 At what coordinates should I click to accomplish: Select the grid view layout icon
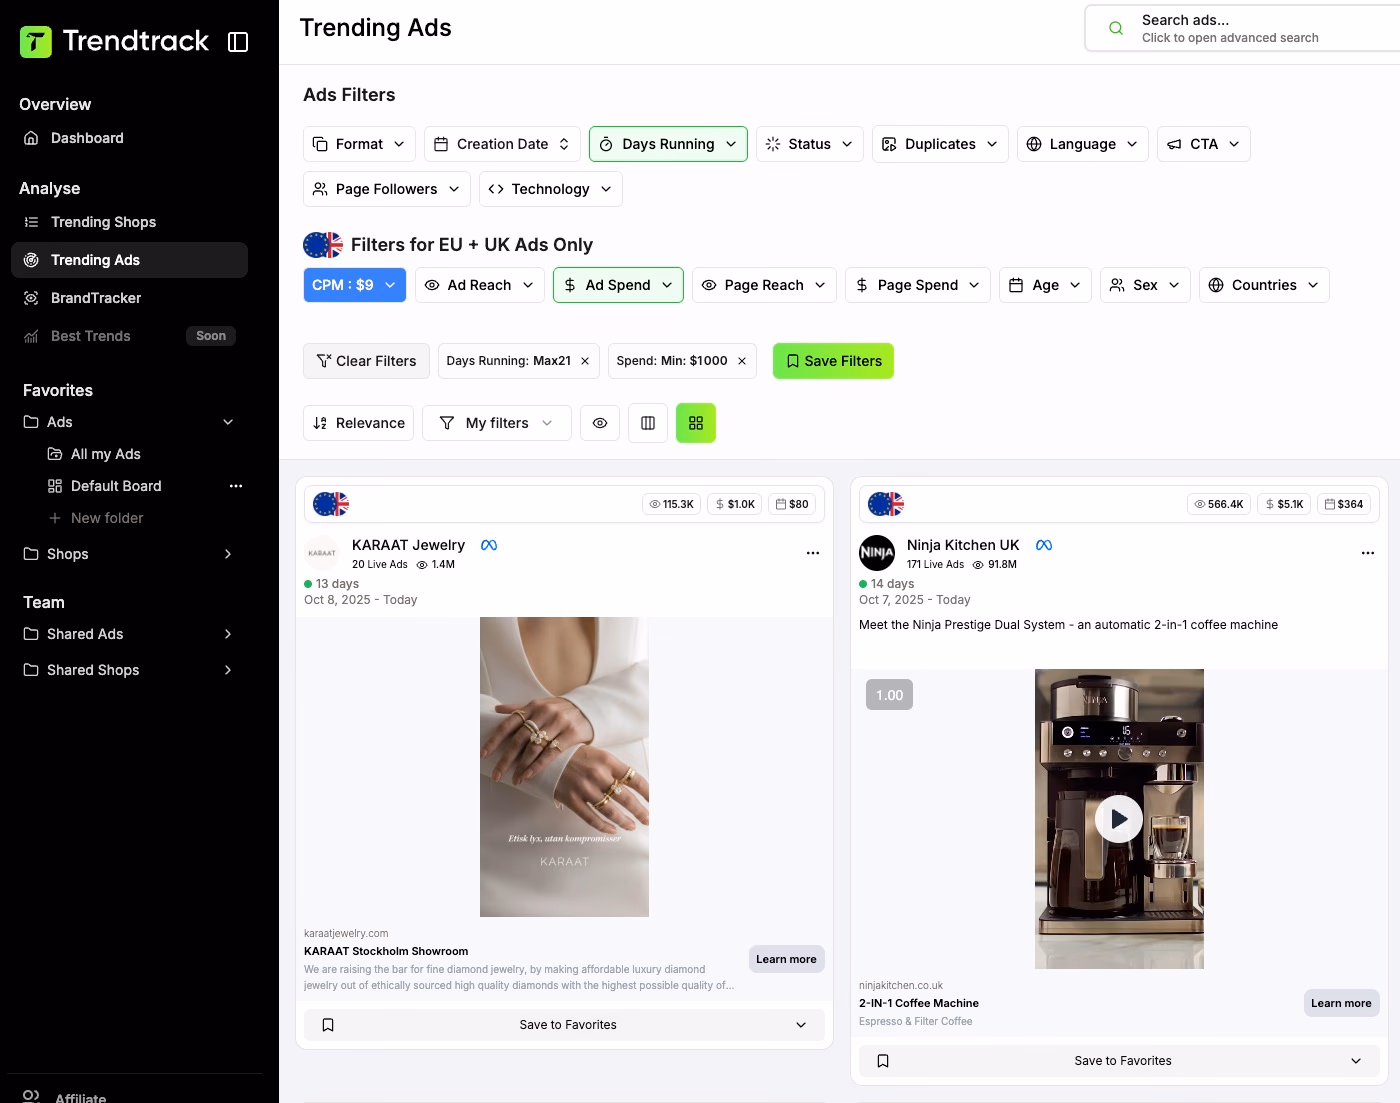[x=695, y=422]
